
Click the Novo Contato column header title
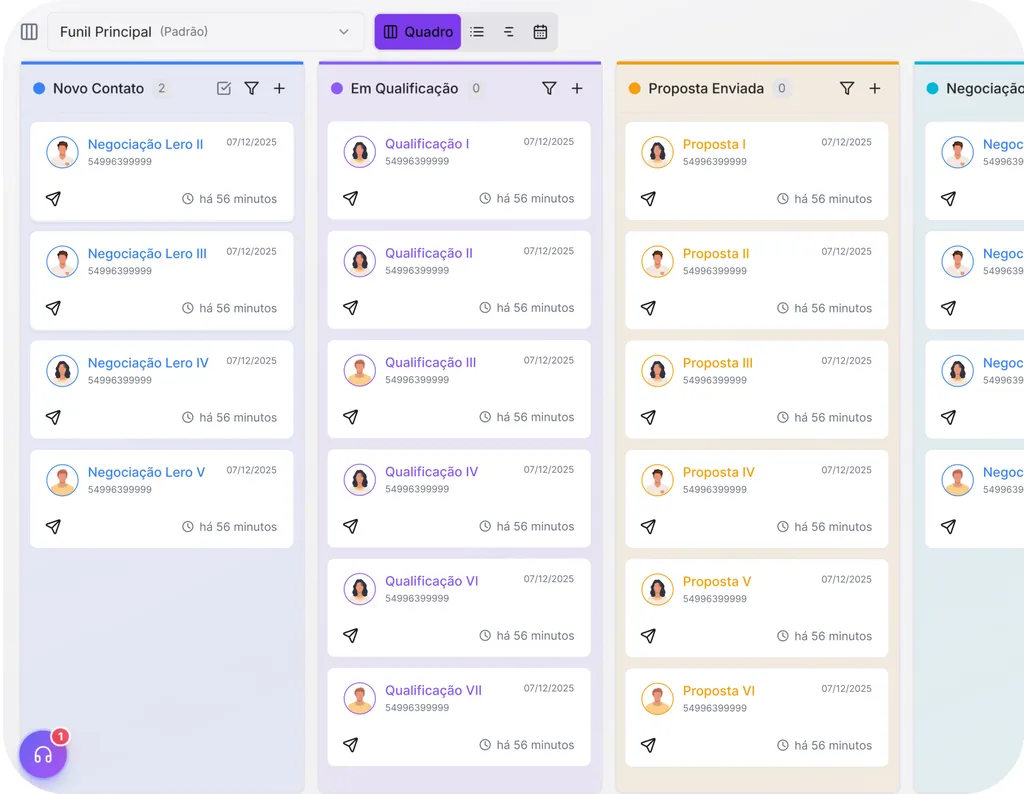[x=98, y=88]
